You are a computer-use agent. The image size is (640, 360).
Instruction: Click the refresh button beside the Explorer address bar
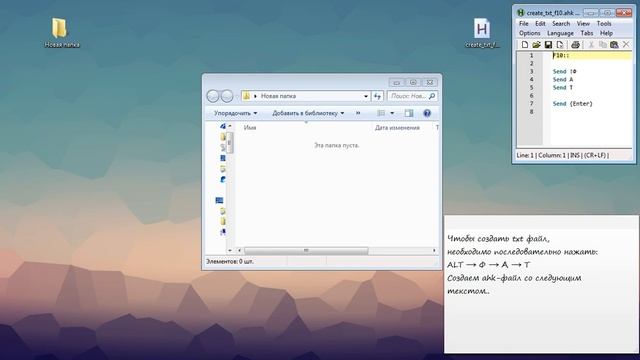(378, 96)
